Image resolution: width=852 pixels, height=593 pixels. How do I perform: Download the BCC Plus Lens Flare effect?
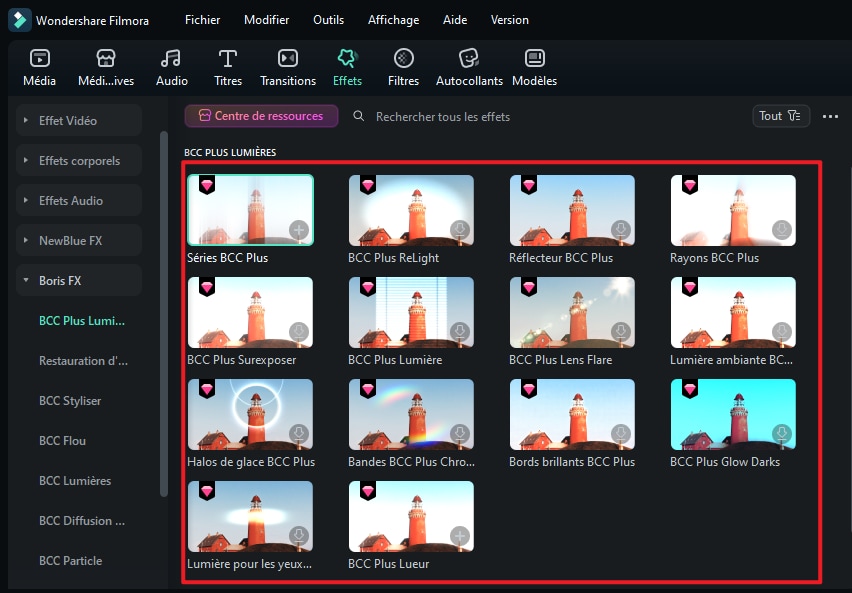(x=621, y=332)
